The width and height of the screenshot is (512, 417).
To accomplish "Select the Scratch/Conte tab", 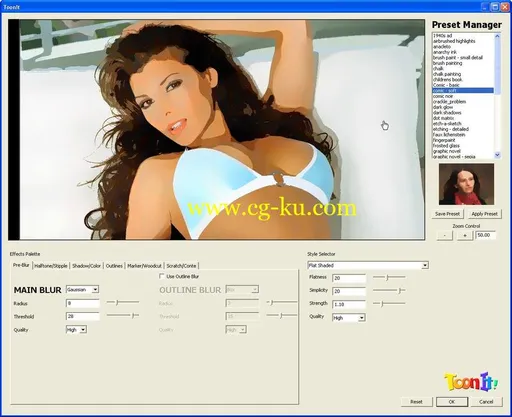I will click(x=181, y=266).
